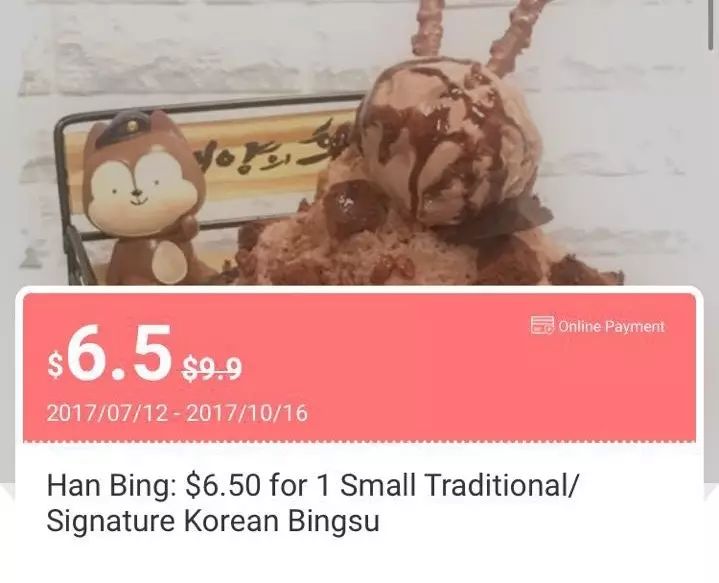Click the crossed-out $9.9 original price
This screenshot has width=719, height=583.
tap(211, 369)
